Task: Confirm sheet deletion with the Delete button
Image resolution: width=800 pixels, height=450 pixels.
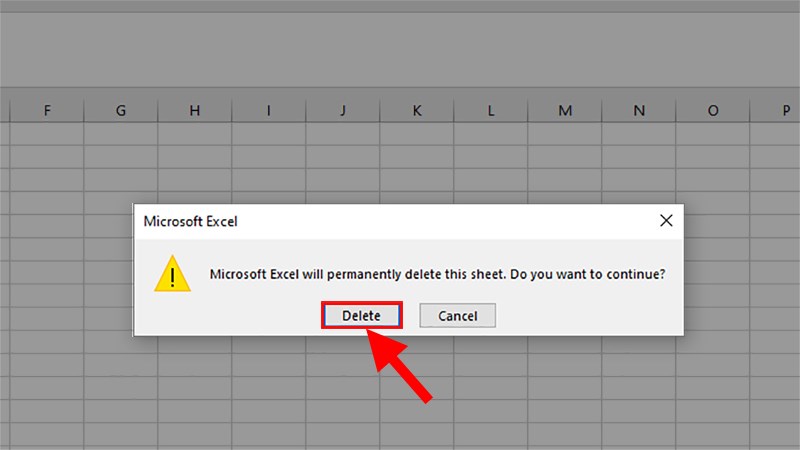Action: (x=361, y=315)
